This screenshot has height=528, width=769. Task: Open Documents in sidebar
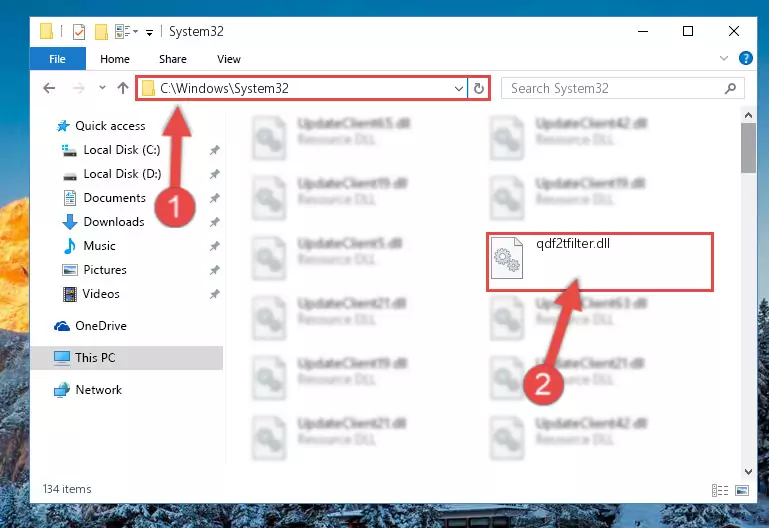(114, 198)
